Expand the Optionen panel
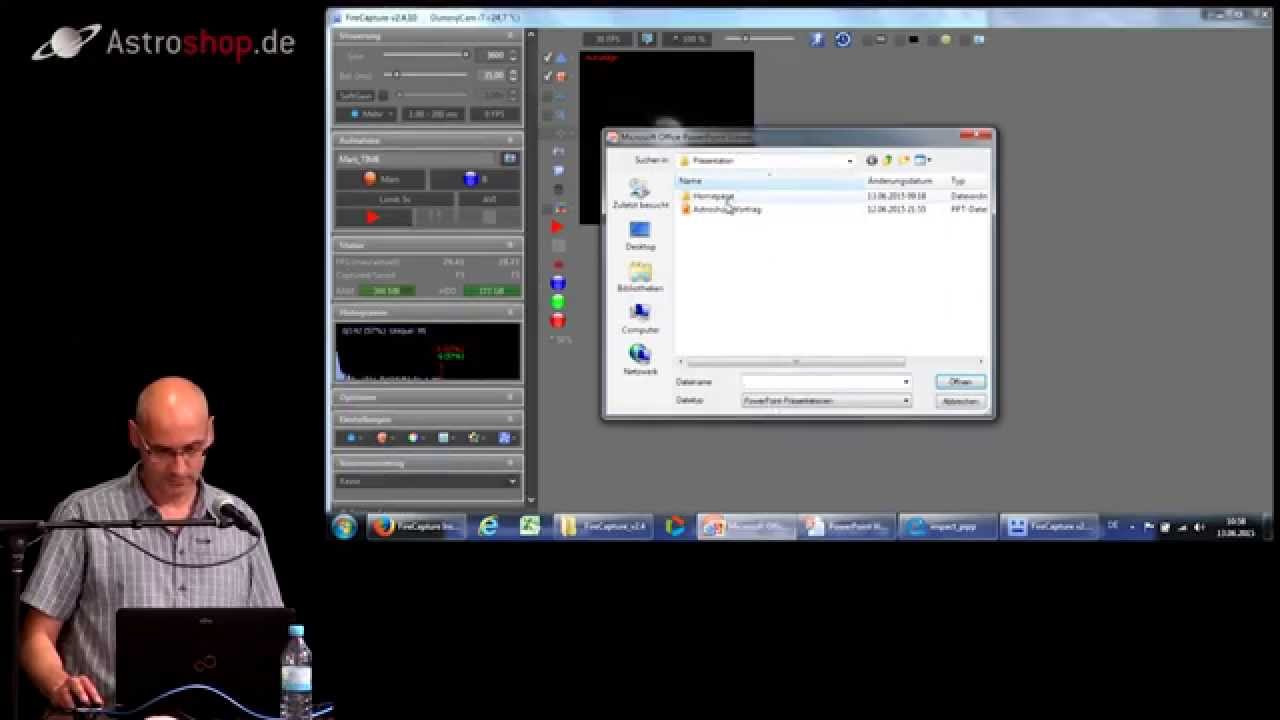 (x=510, y=397)
